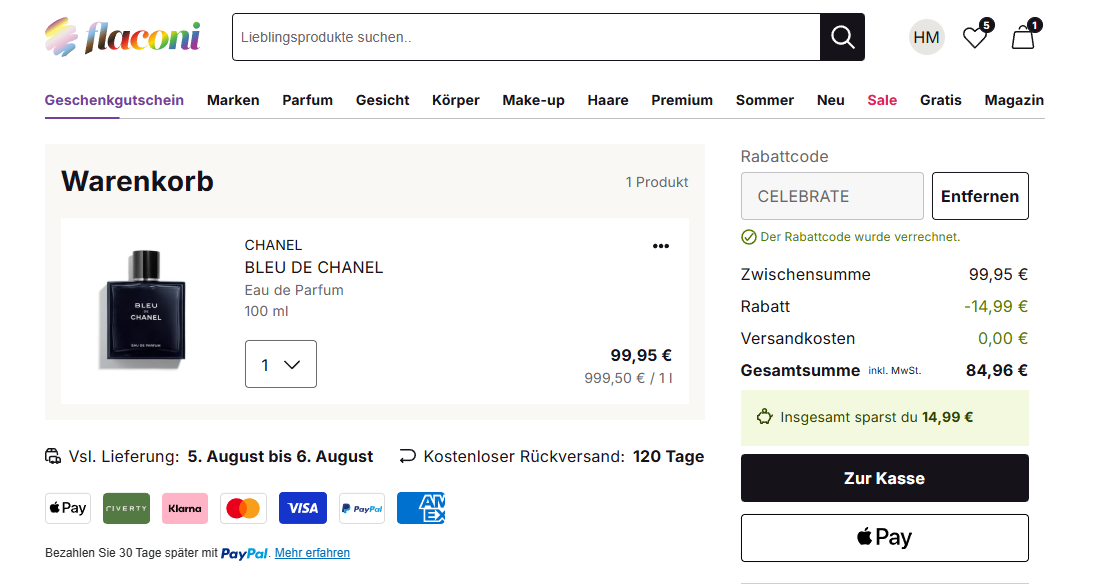Click the PayPal payment icon
The height and width of the screenshot is (584, 1096).
(361, 509)
